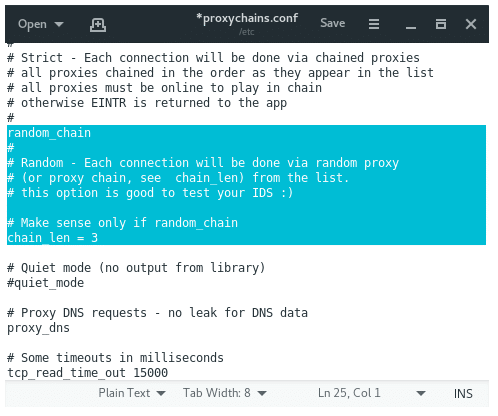Image resolution: width=498 pixels, height=416 pixels.
Task: Open the hamburger menu icon
Action: pyautogui.click(x=374, y=24)
